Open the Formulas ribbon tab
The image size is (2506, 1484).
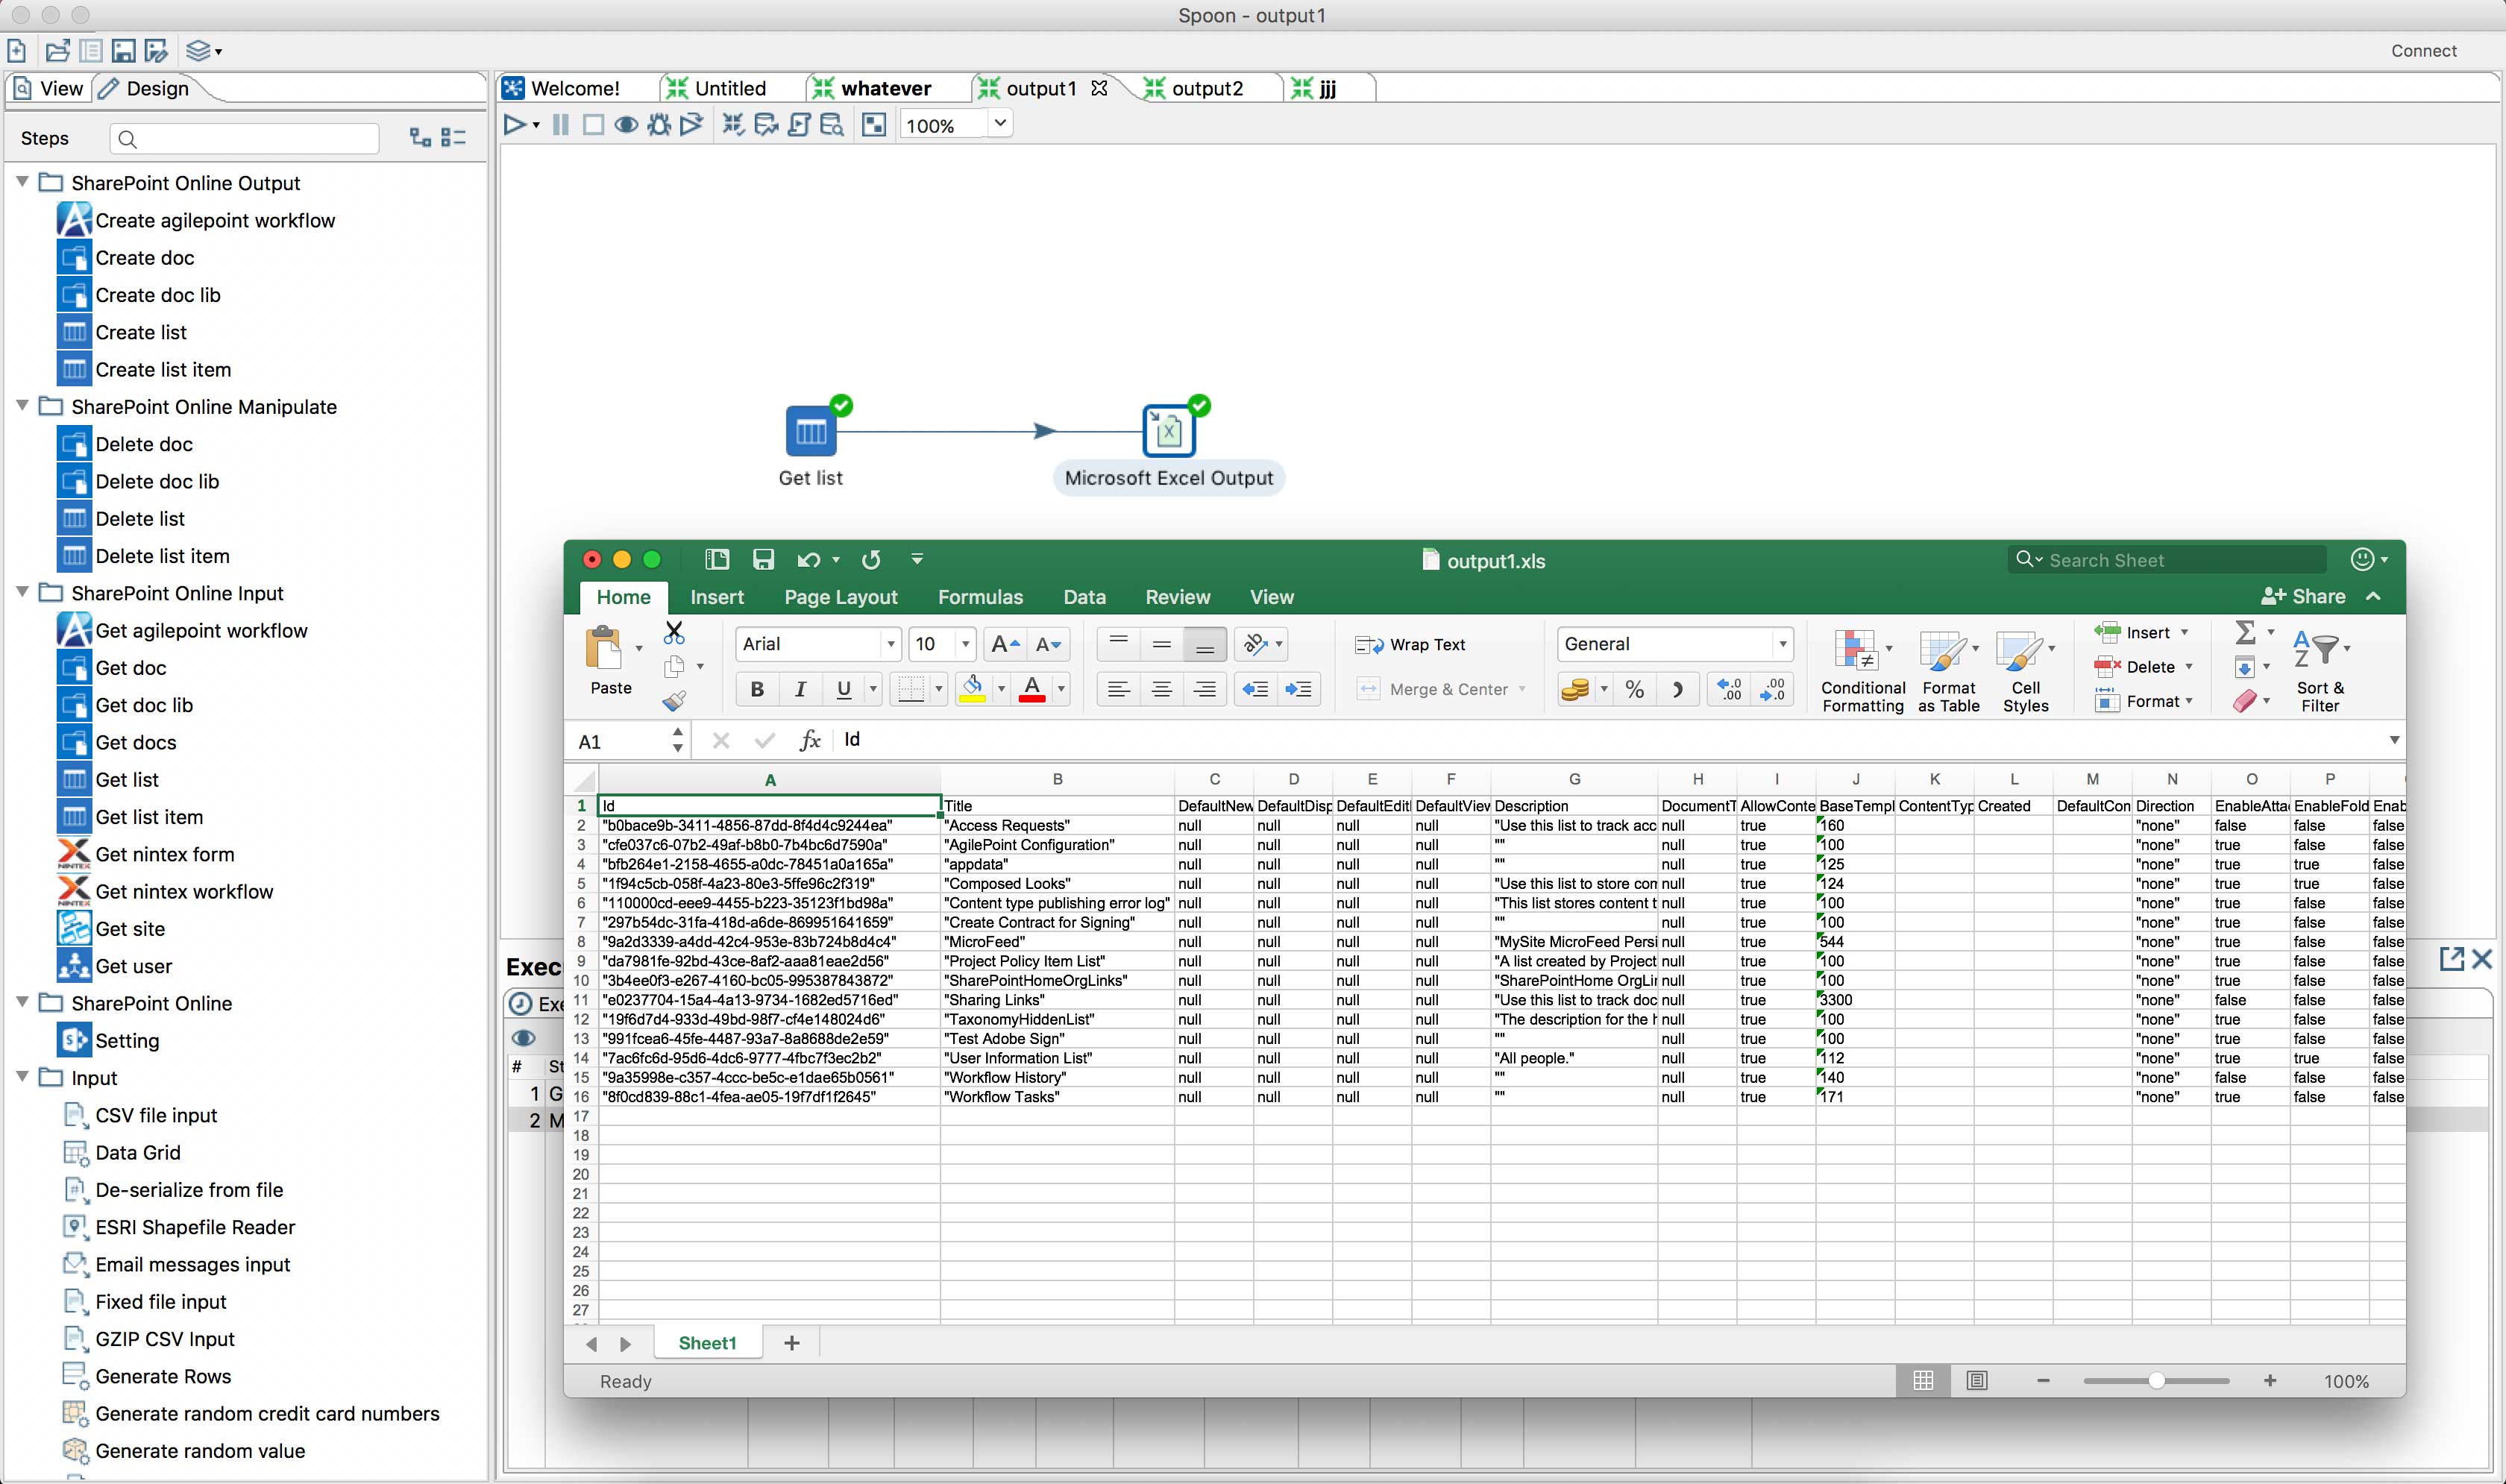[x=980, y=597]
